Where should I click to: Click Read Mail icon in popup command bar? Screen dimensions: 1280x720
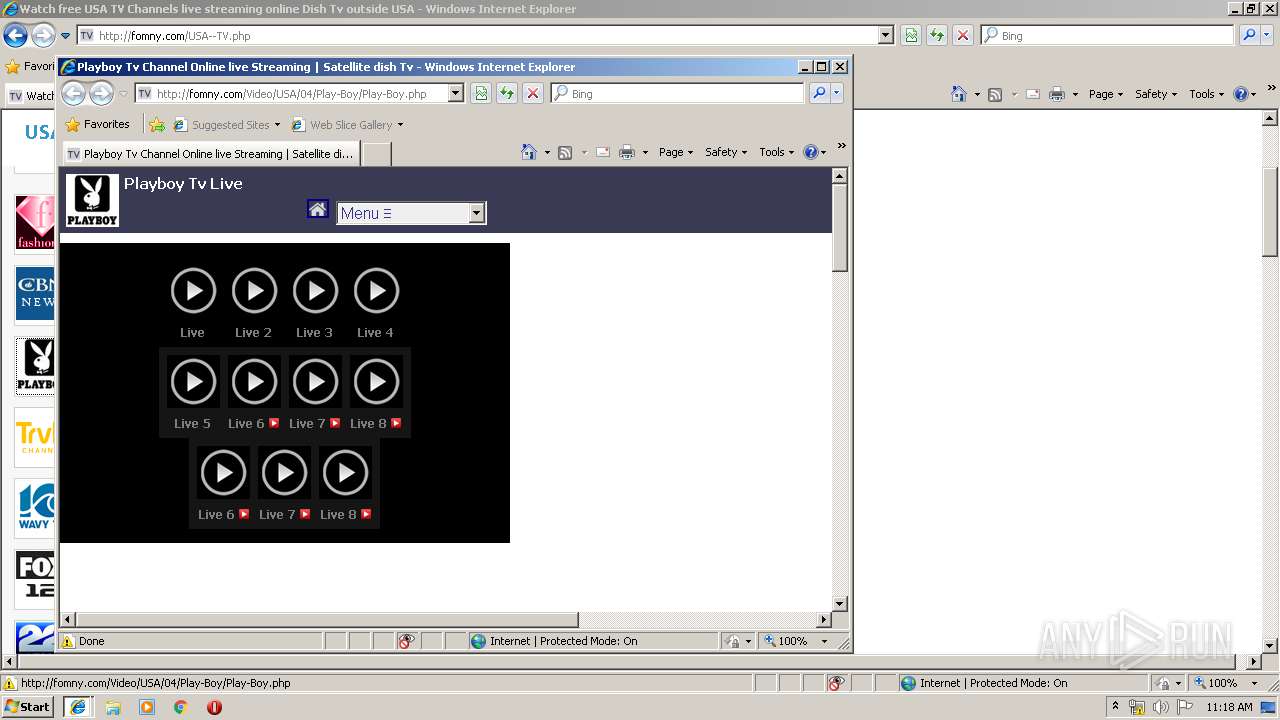[603, 152]
